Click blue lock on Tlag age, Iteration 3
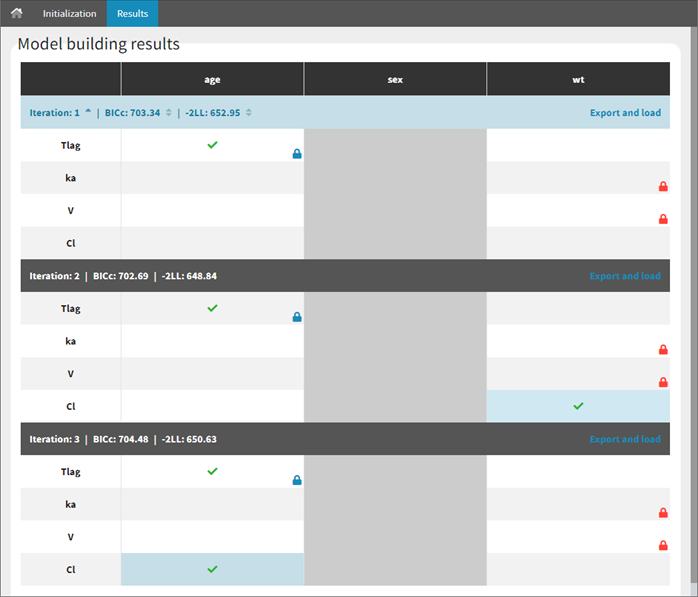698x597 pixels. [x=297, y=480]
